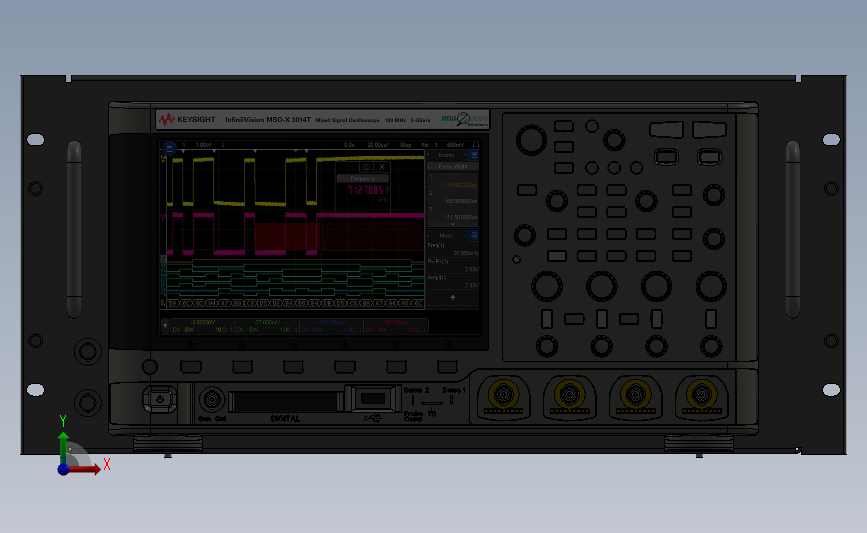867x533 pixels.
Task: Click the dock icon on Frequency popup
Action: [365, 167]
